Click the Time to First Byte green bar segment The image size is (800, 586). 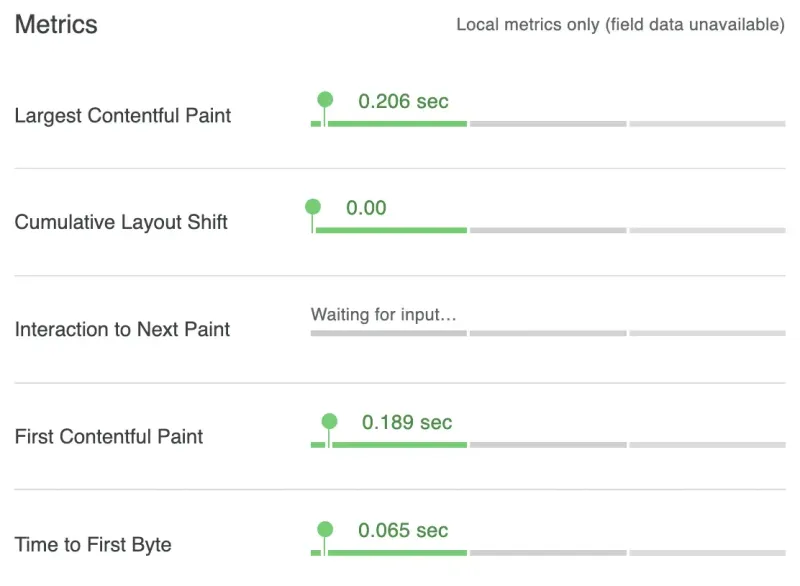[x=396, y=552]
